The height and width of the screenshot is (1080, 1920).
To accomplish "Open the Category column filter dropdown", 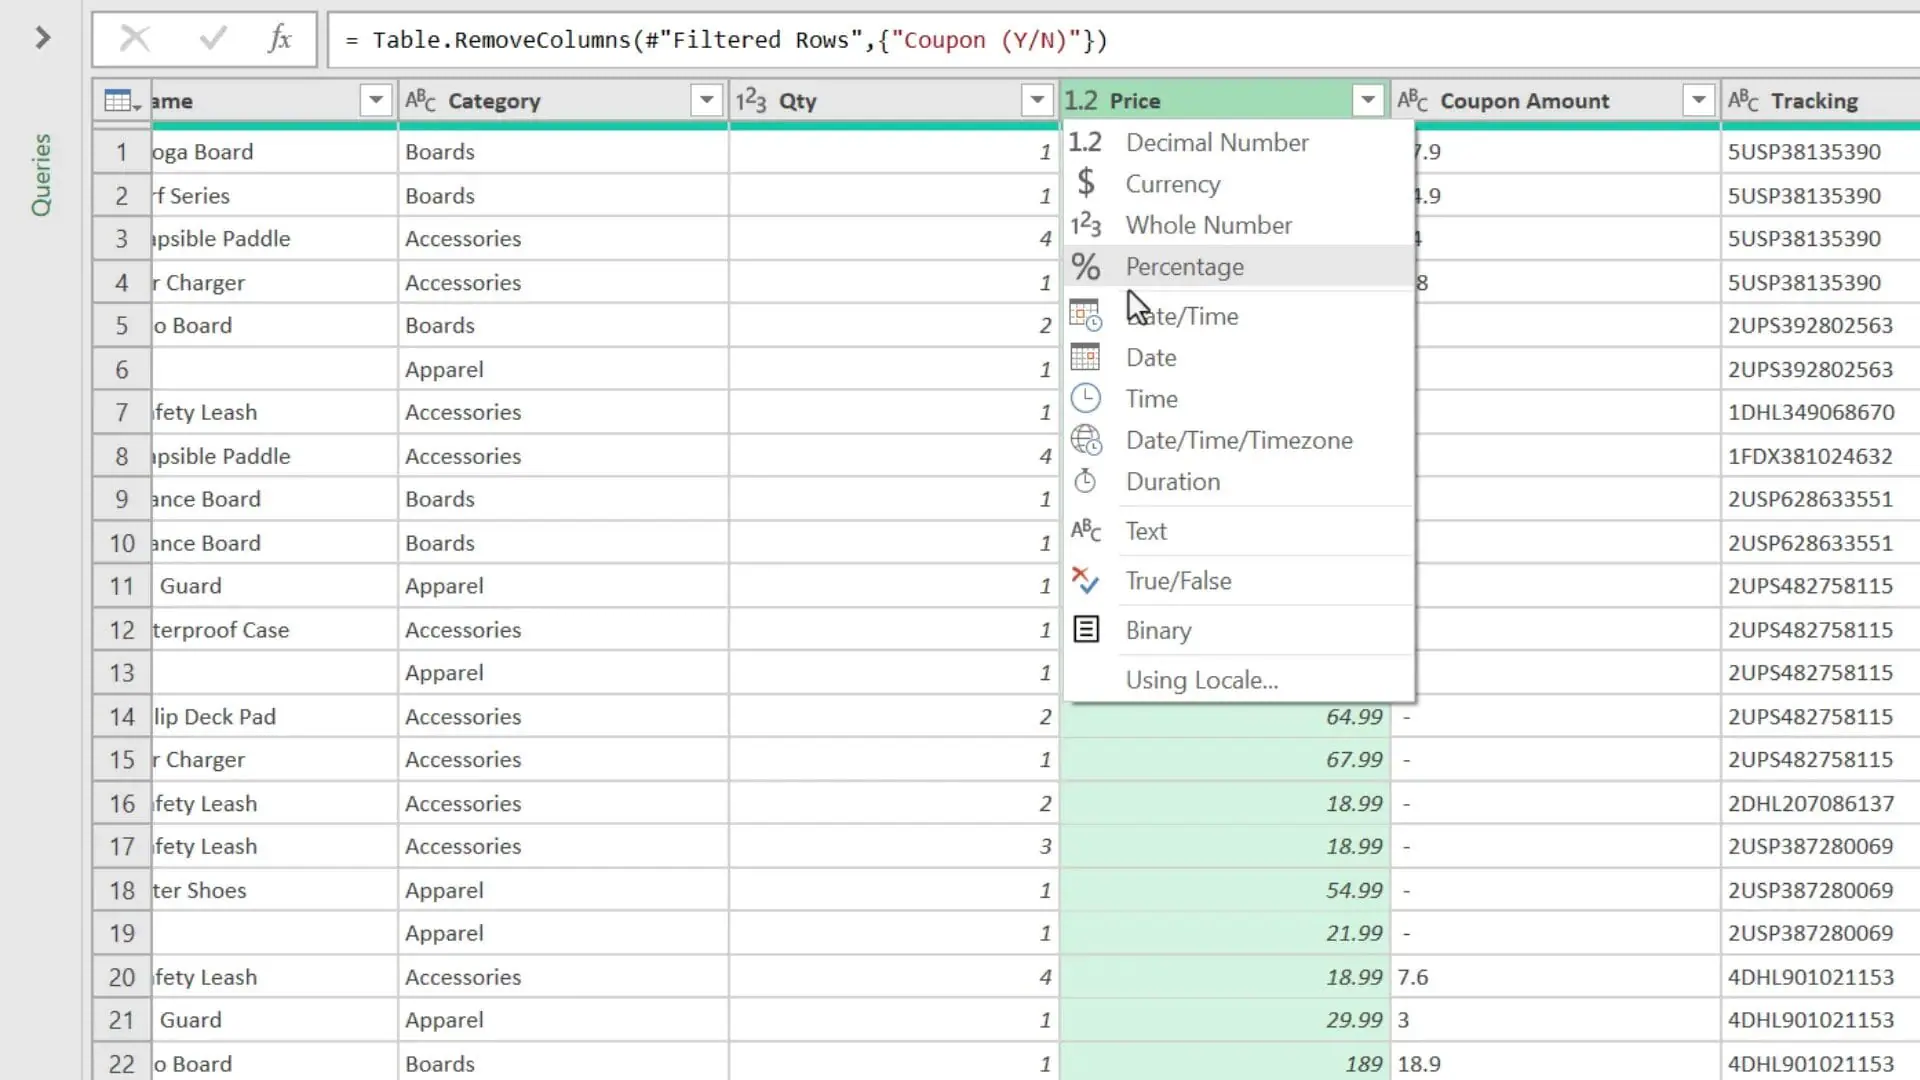I will (706, 100).
